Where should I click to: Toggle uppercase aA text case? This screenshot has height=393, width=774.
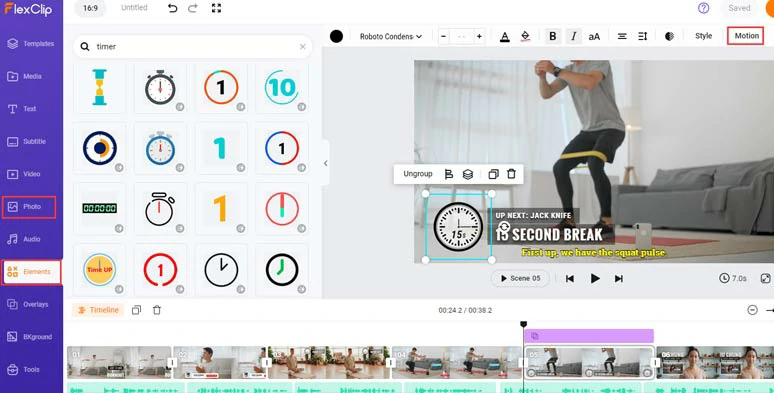tap(594, 36)
